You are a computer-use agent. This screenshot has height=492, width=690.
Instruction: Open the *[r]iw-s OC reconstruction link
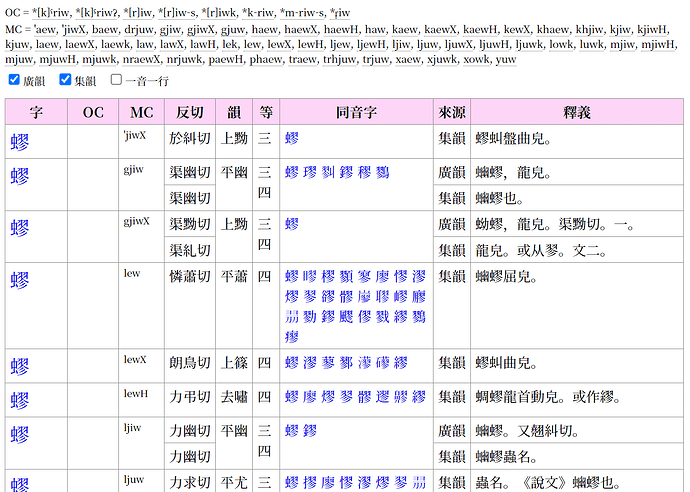177,13
